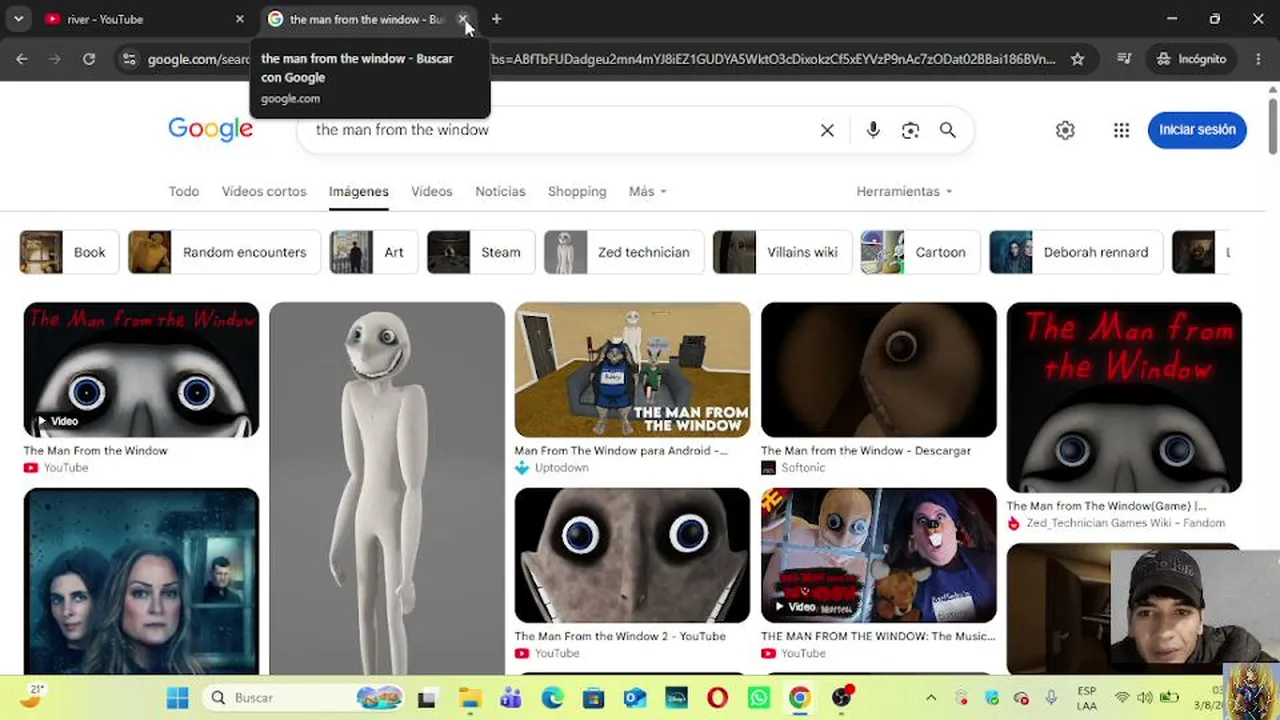Screen dimensions: 1280x720
Task: Open the taskbar weather widget
Action: (x=30, y=697)
